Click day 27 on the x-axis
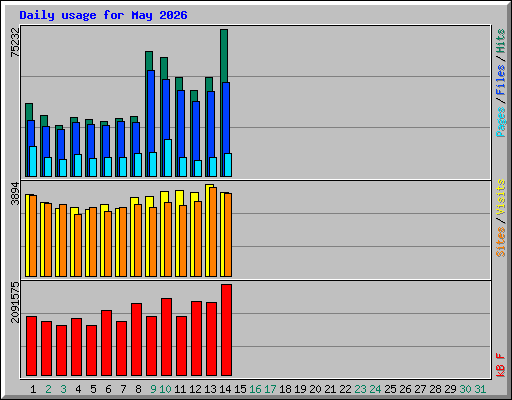 click(x=420, y=389)
